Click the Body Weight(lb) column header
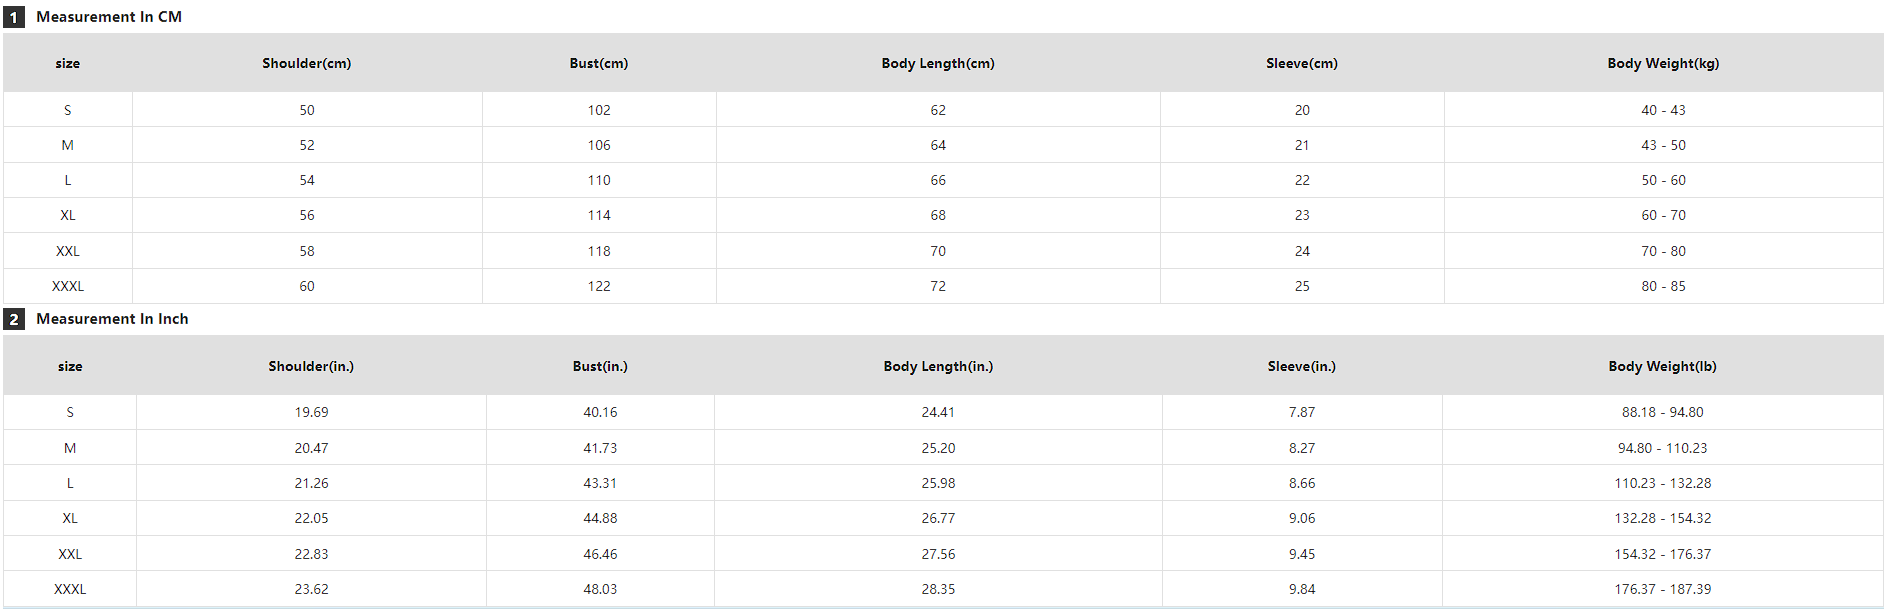This screenshot has height=609, width=1889. click(x=1662, y=366)
